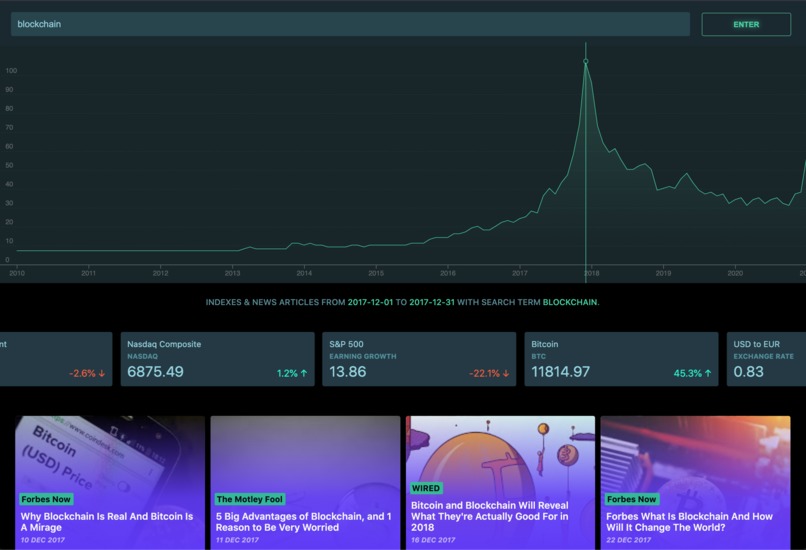Click the WIRED source tag
The height and width of the screenshot is (550, 806).
426,488
